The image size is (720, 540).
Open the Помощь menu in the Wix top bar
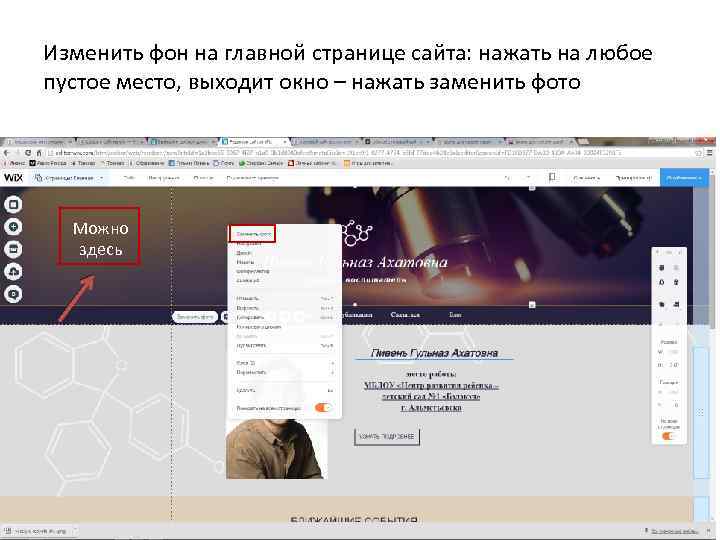[x=202, y=178]
